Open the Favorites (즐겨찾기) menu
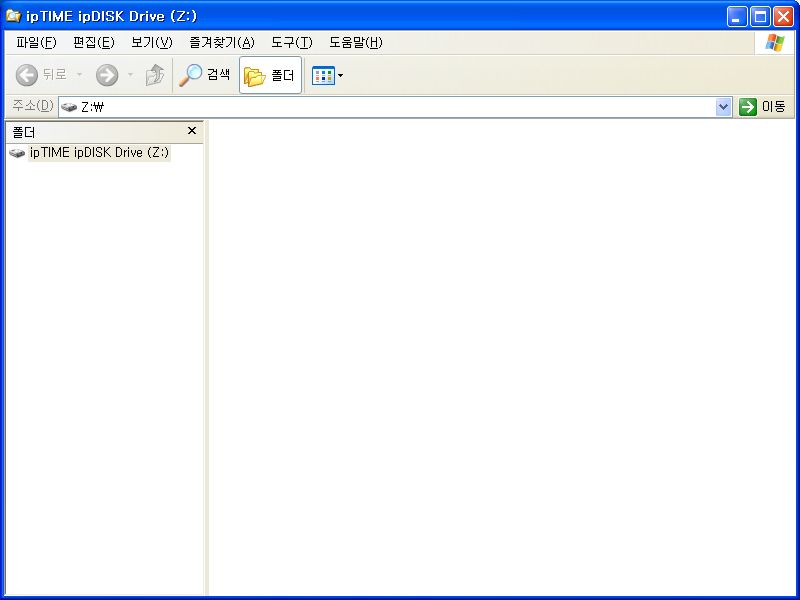The height and width of the screenshot is (600, 800). coord(221,42)
